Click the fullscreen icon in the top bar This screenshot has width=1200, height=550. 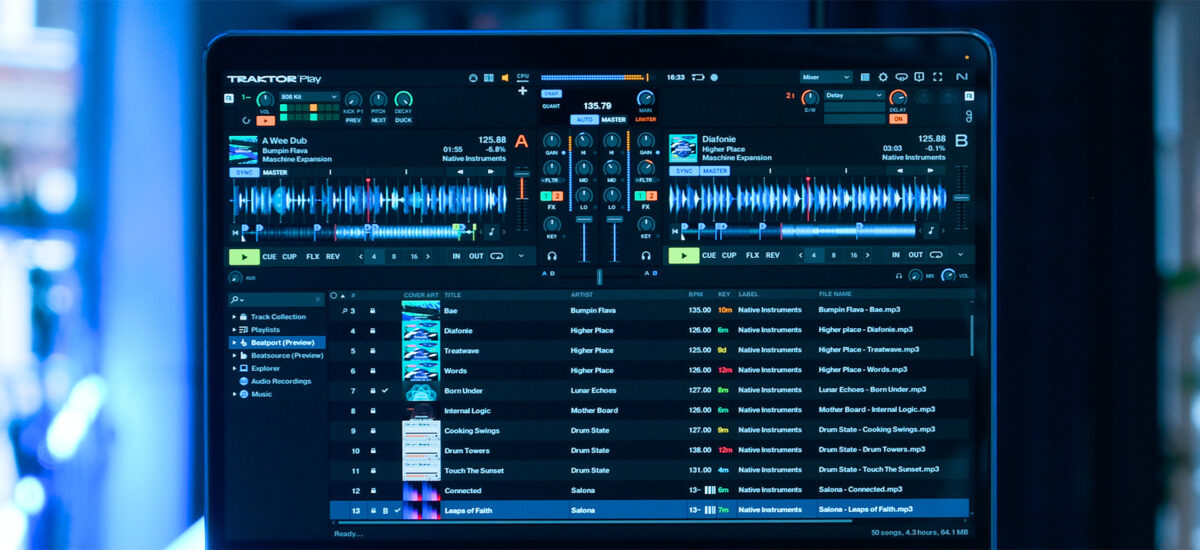[x=937, y=77]
